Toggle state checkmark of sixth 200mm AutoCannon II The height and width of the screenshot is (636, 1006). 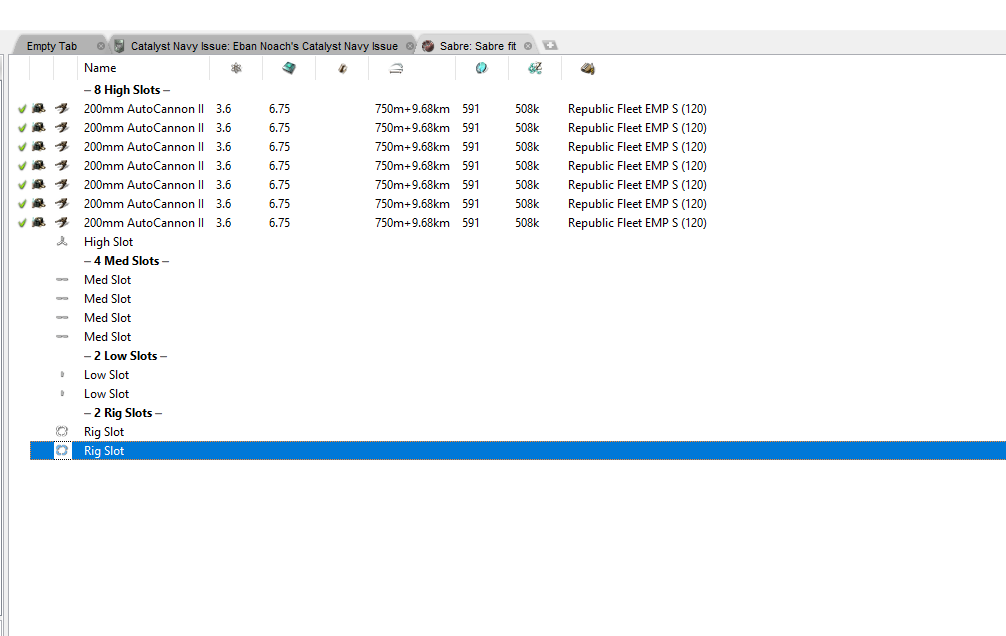pyautogui.click(x=22, y=204)
